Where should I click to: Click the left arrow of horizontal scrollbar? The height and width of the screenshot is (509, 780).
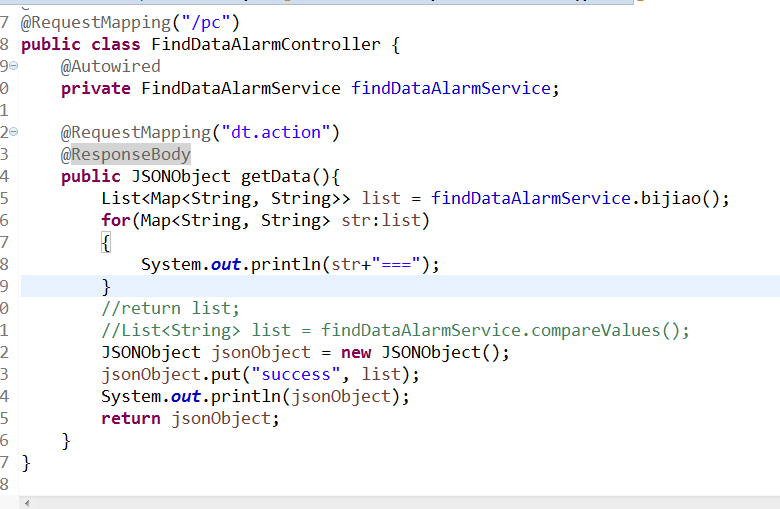click(27, 503)
